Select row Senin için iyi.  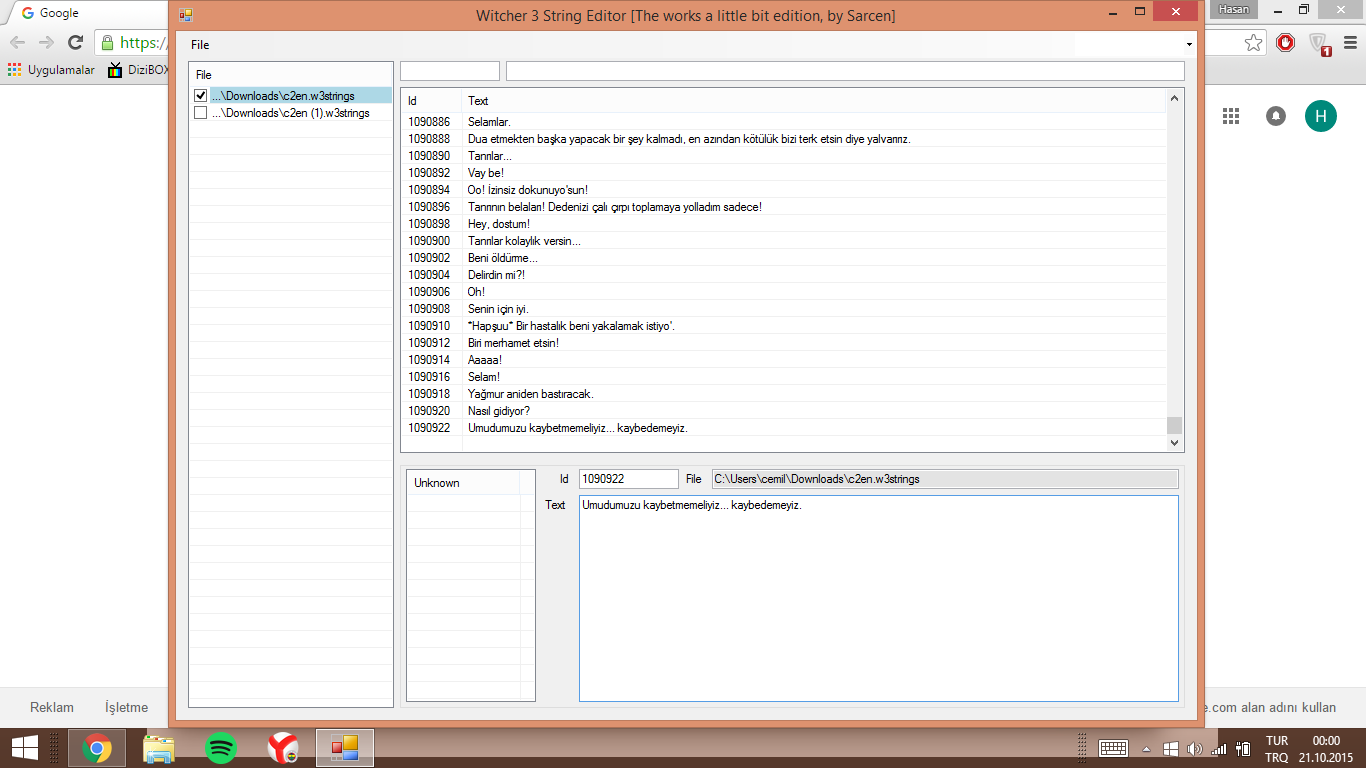[784, 309]
